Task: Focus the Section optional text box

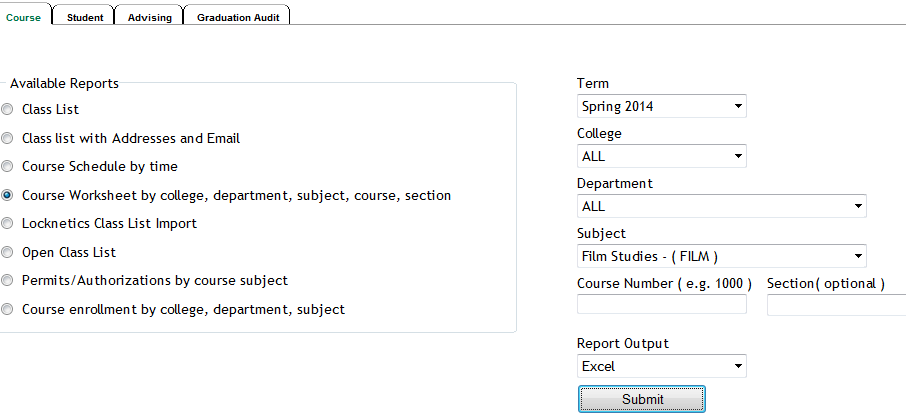Action: pyautogui.click(x=836, y=304)
